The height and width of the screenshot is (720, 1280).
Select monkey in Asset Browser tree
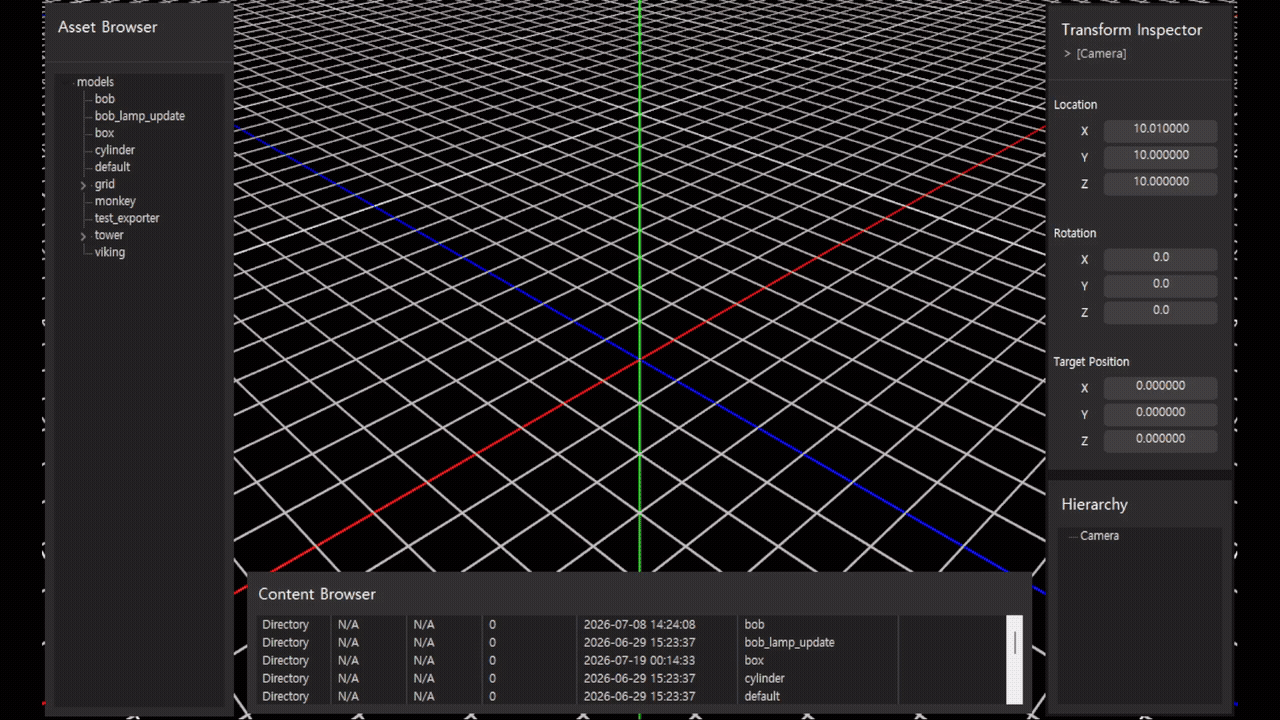(x=115, y=201)
